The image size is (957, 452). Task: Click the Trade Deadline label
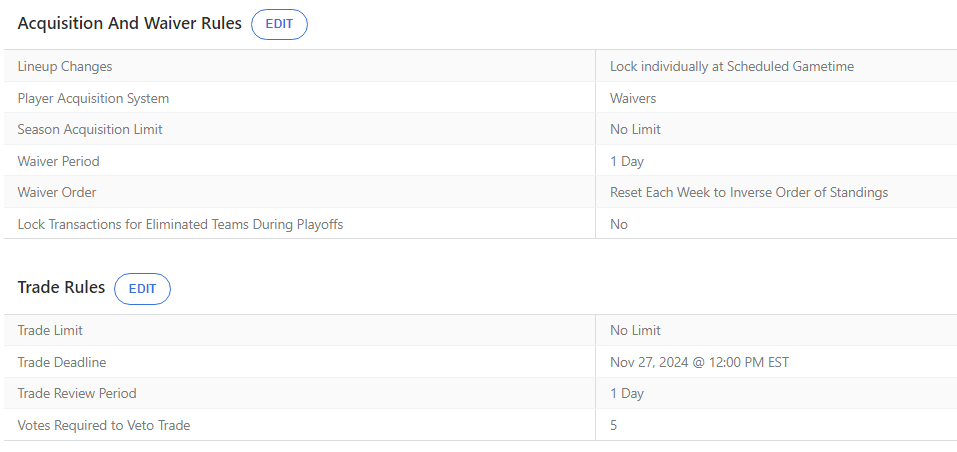(x=62, y=362)
